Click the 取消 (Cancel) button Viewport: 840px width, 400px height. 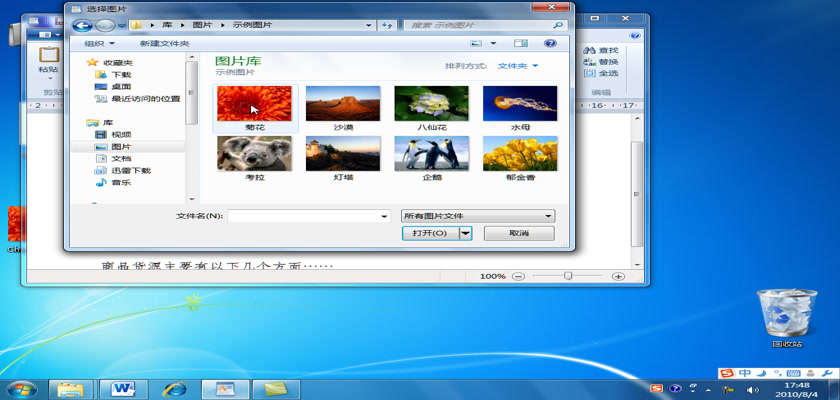click(x=518, y=233)
